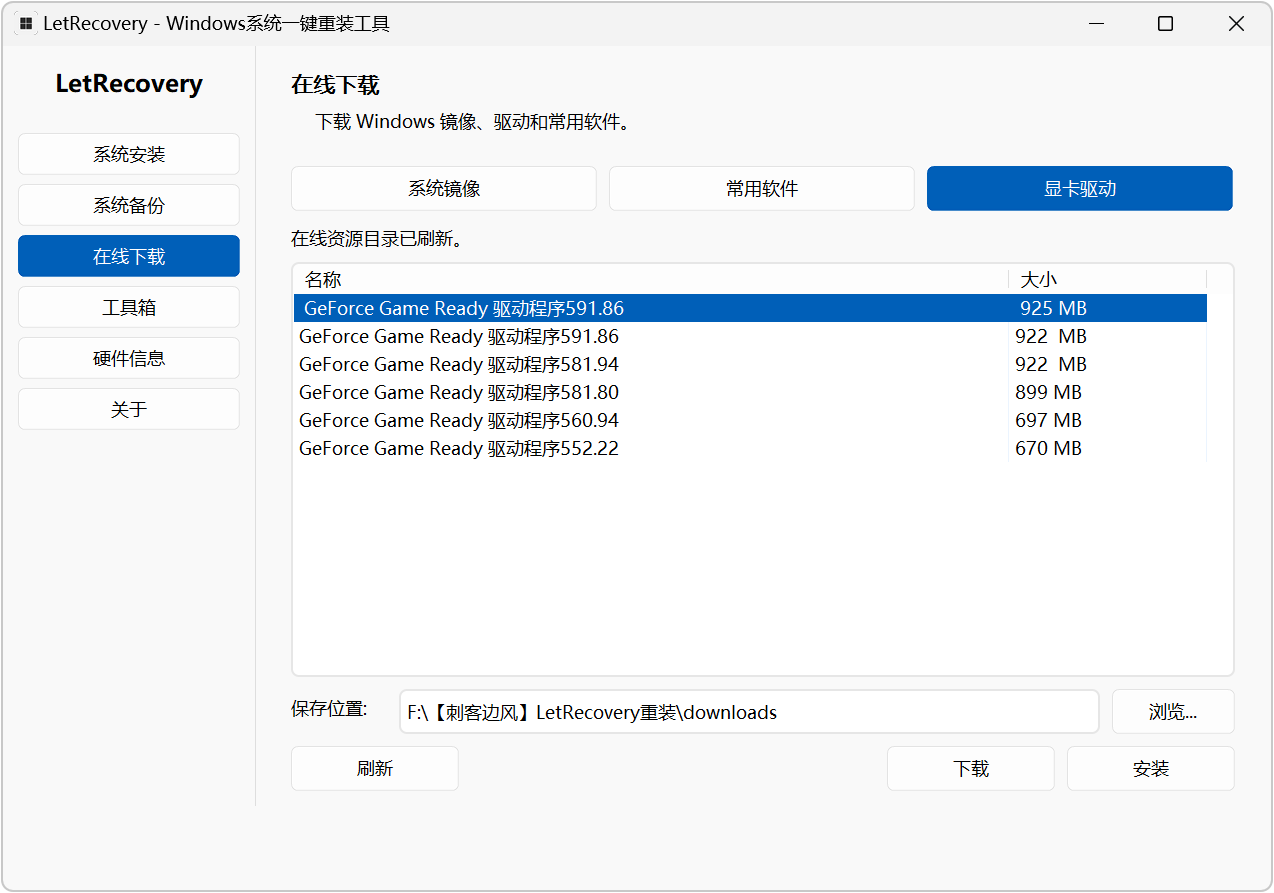Open the 系统安装 sidebar page
The width and height of the screenshot is (1274, 893).
tap(129, 154)
